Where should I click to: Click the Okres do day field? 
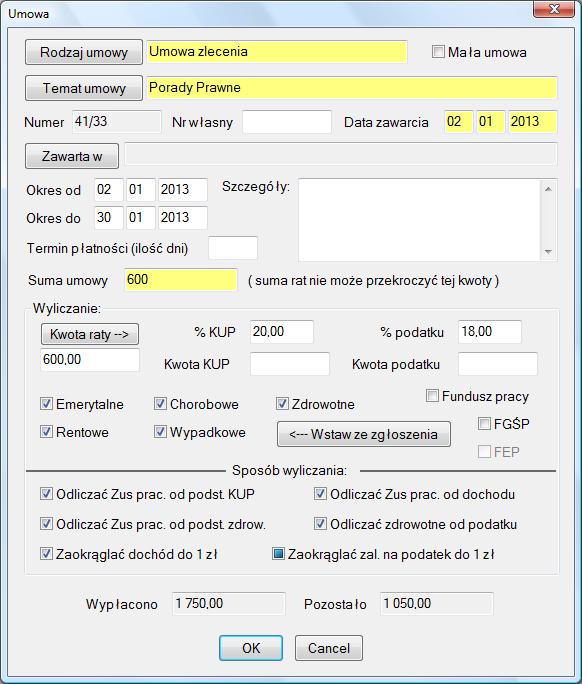point(109,218)
